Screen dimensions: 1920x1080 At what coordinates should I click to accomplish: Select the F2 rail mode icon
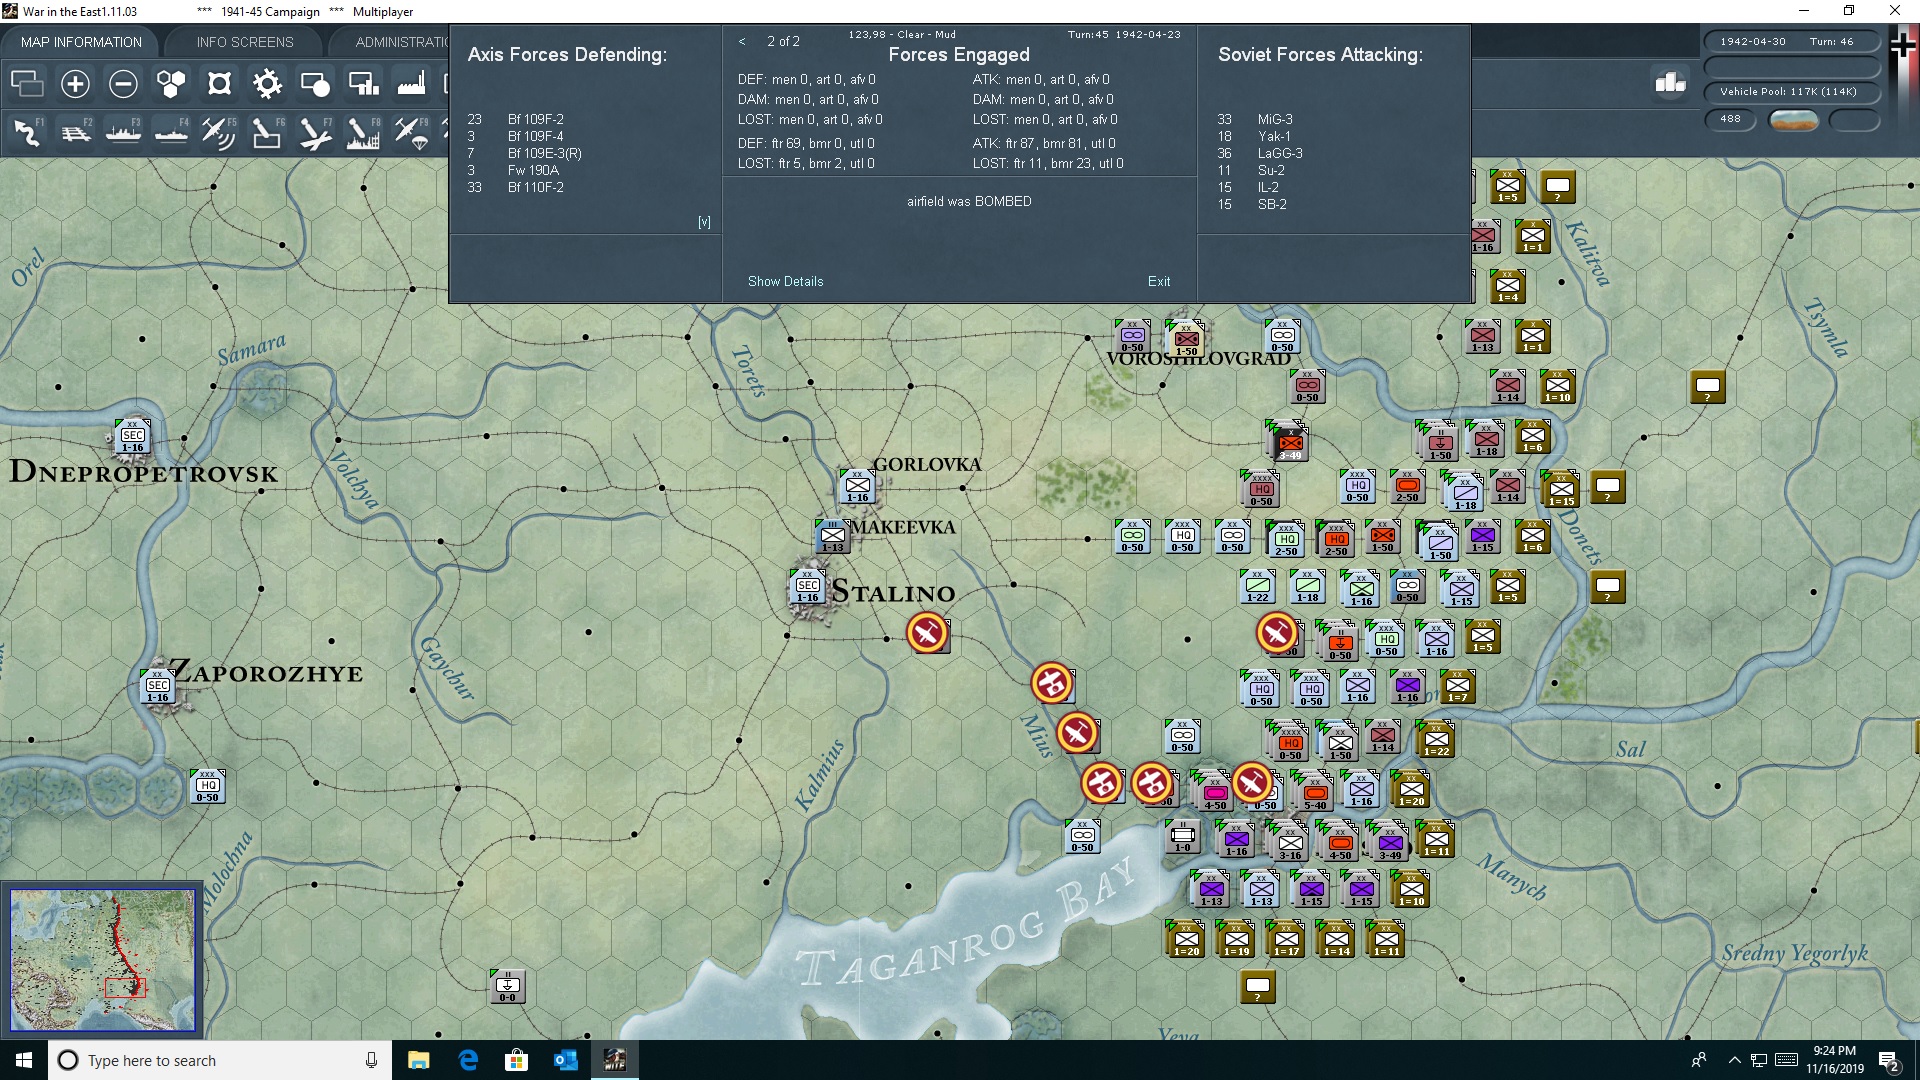[x=75, y=133]
